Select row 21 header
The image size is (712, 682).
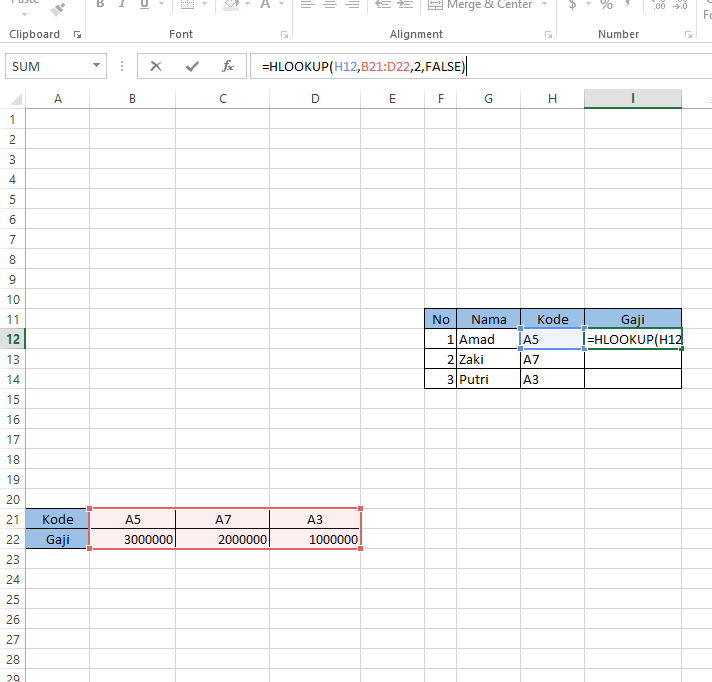tap(13, 519)
